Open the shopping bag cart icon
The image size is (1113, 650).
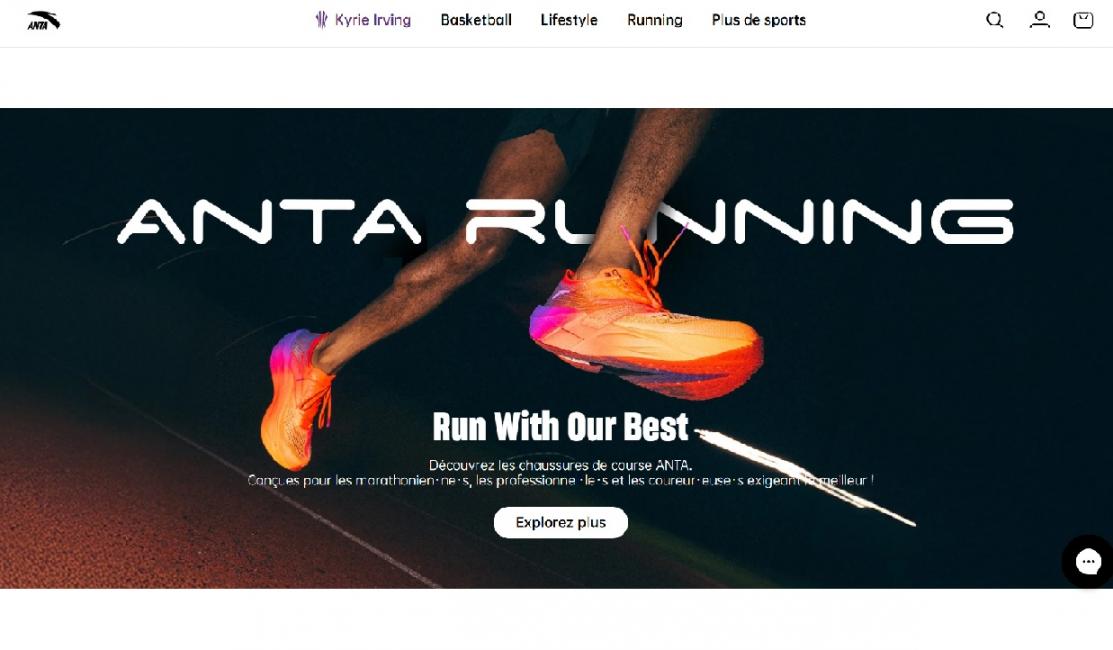point(1082,20)
